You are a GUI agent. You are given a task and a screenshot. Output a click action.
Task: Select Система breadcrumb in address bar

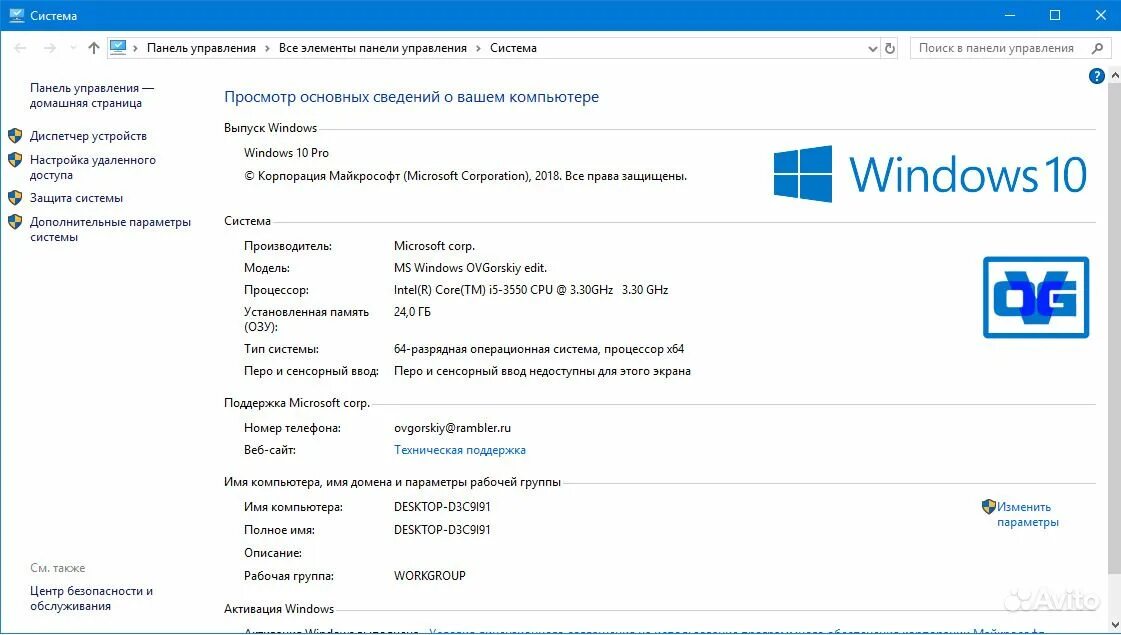513,48
